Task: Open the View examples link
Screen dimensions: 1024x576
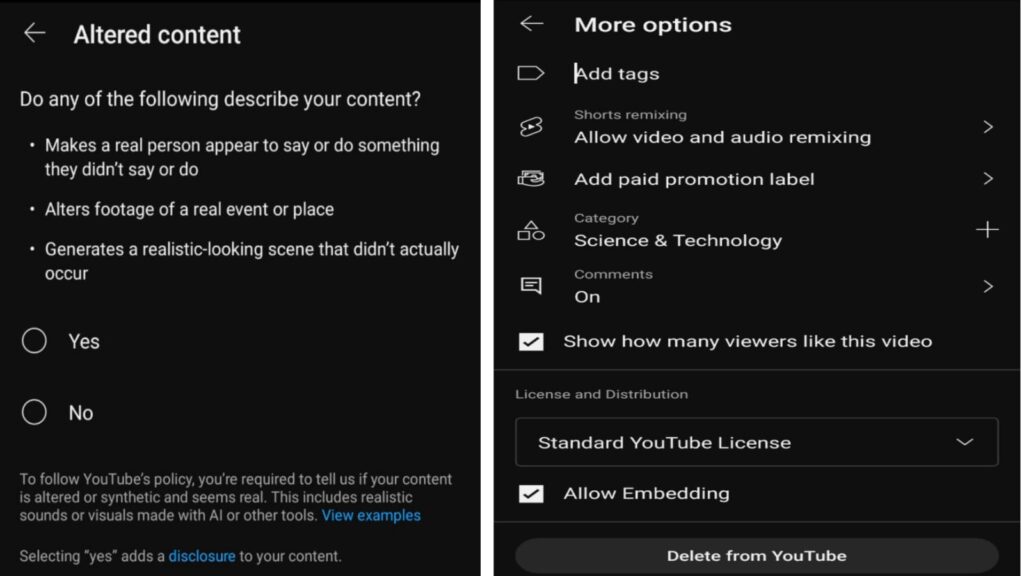Action: [x=371, y=516]
